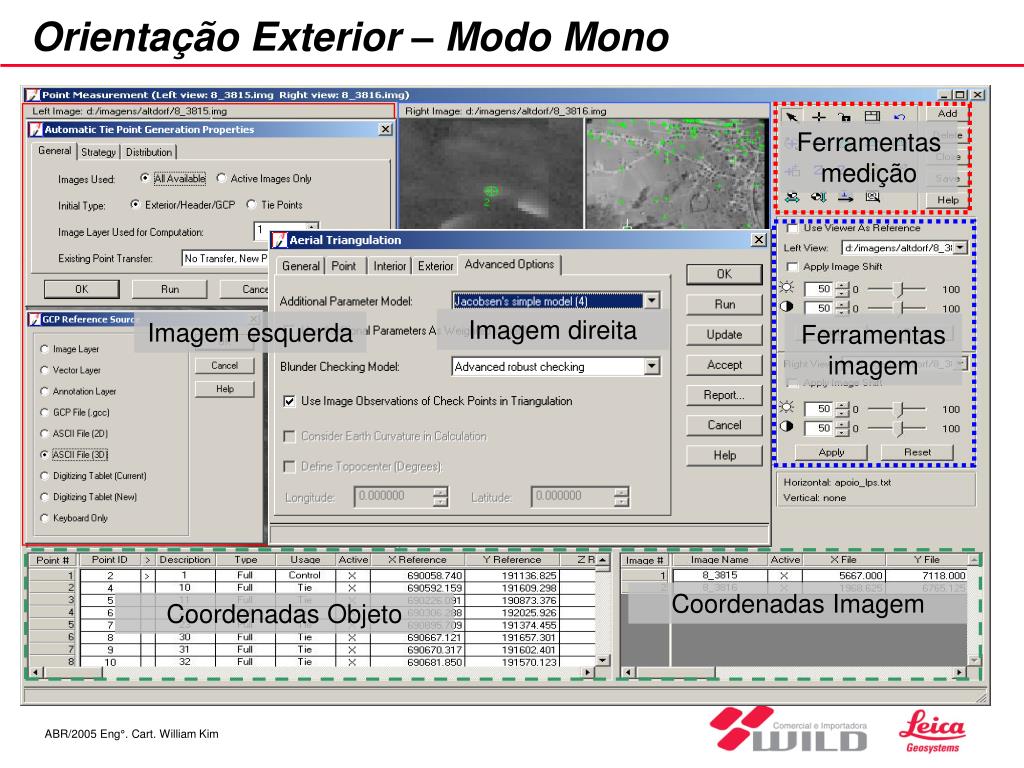Click the blue undo arrow icon
This screenshot has width=1024, height=768.
click(x=899, y=117)
